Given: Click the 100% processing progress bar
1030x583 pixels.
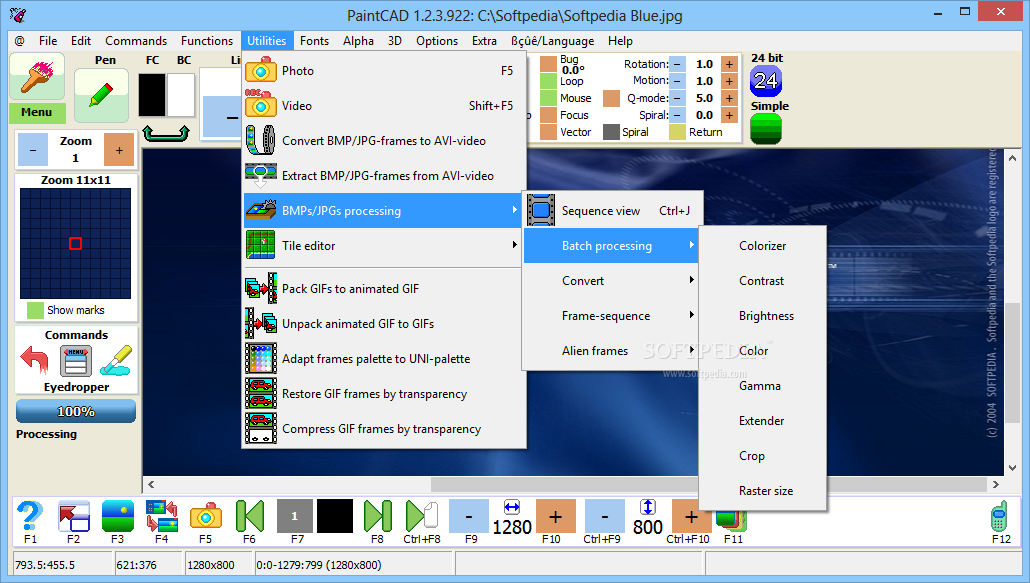Looking at the screenshot, I should pyautogui.click(x=76, y=412).
